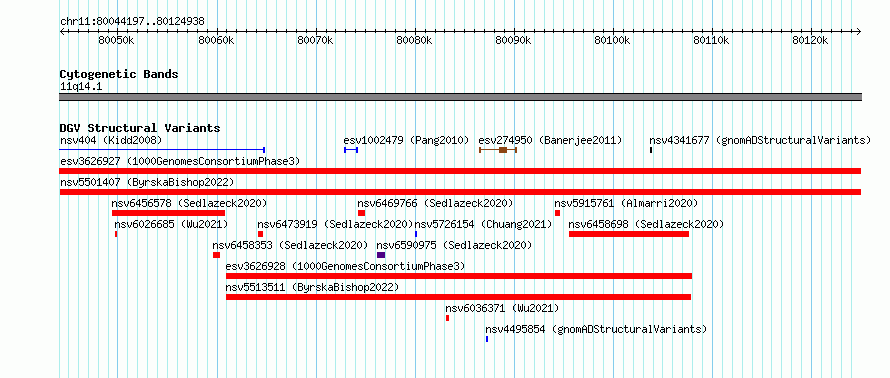890x378 pixels.
Task: Select the red nsv6456578 variant bar
Action: click(169, 213)
